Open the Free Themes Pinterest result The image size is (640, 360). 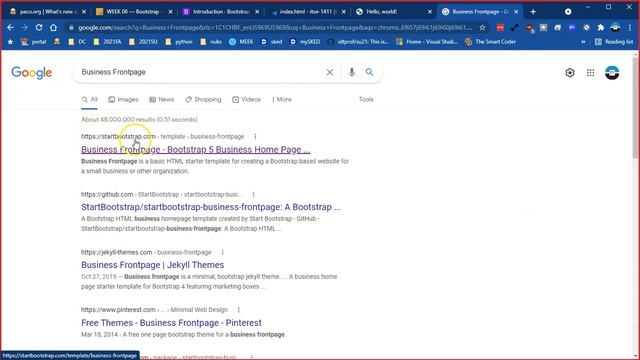(x=171, y=323)
